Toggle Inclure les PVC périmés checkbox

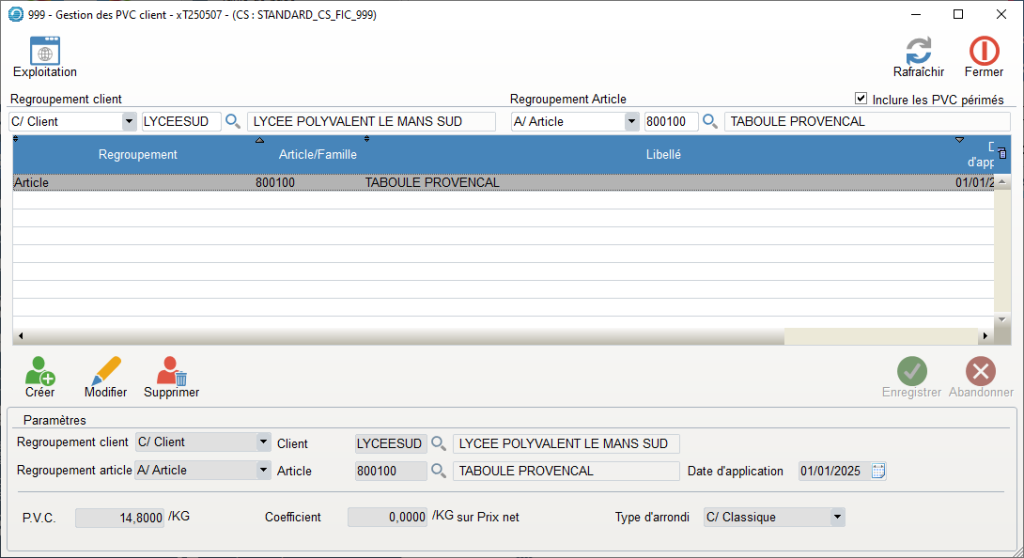point(860,99)
